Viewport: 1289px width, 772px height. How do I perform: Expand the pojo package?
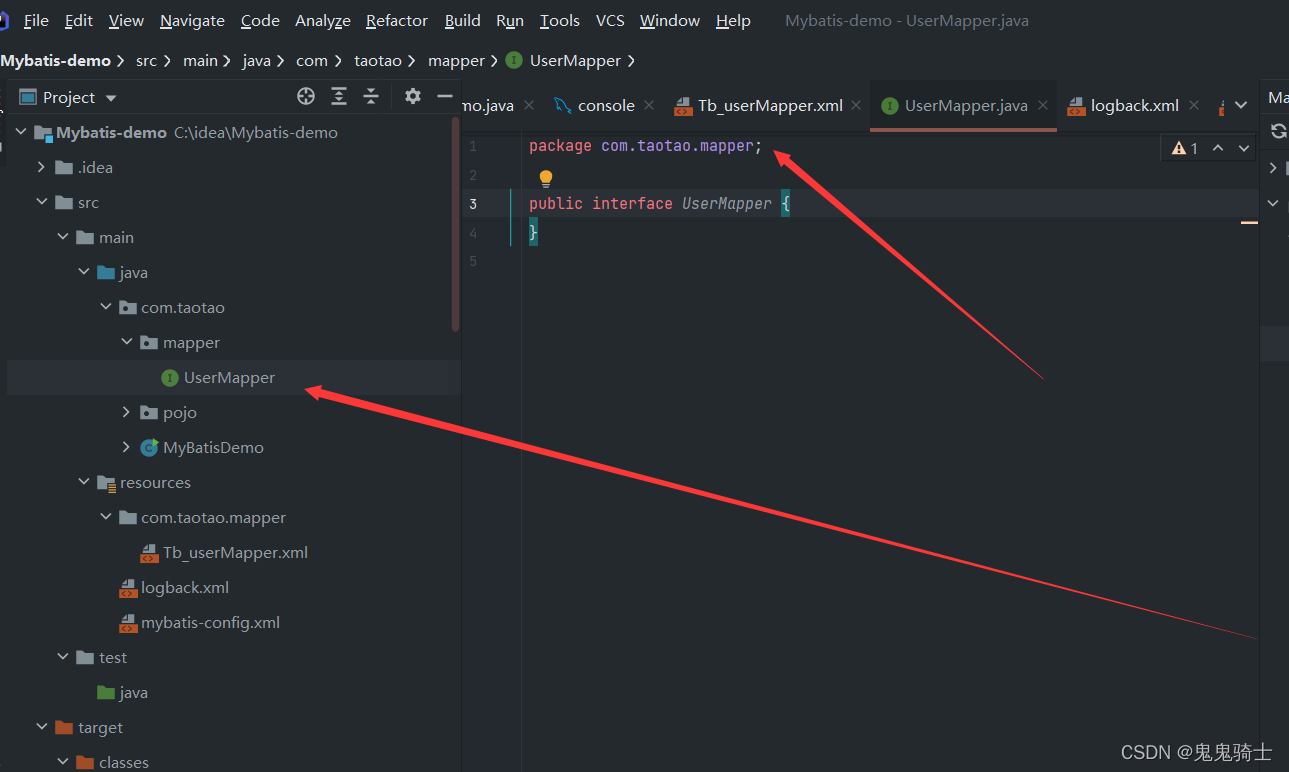point(127,412)
